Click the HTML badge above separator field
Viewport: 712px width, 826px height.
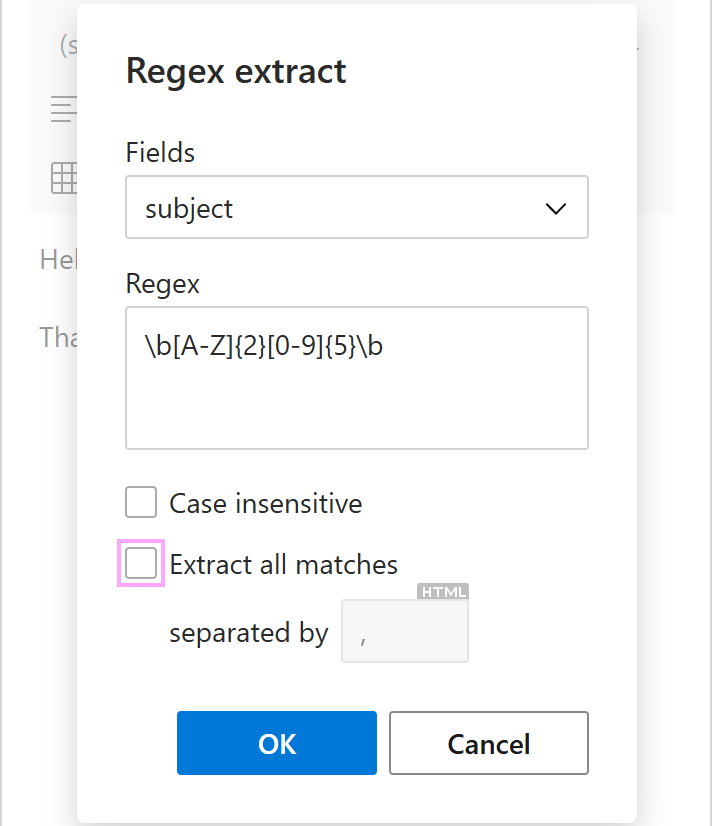pos(443,592)
